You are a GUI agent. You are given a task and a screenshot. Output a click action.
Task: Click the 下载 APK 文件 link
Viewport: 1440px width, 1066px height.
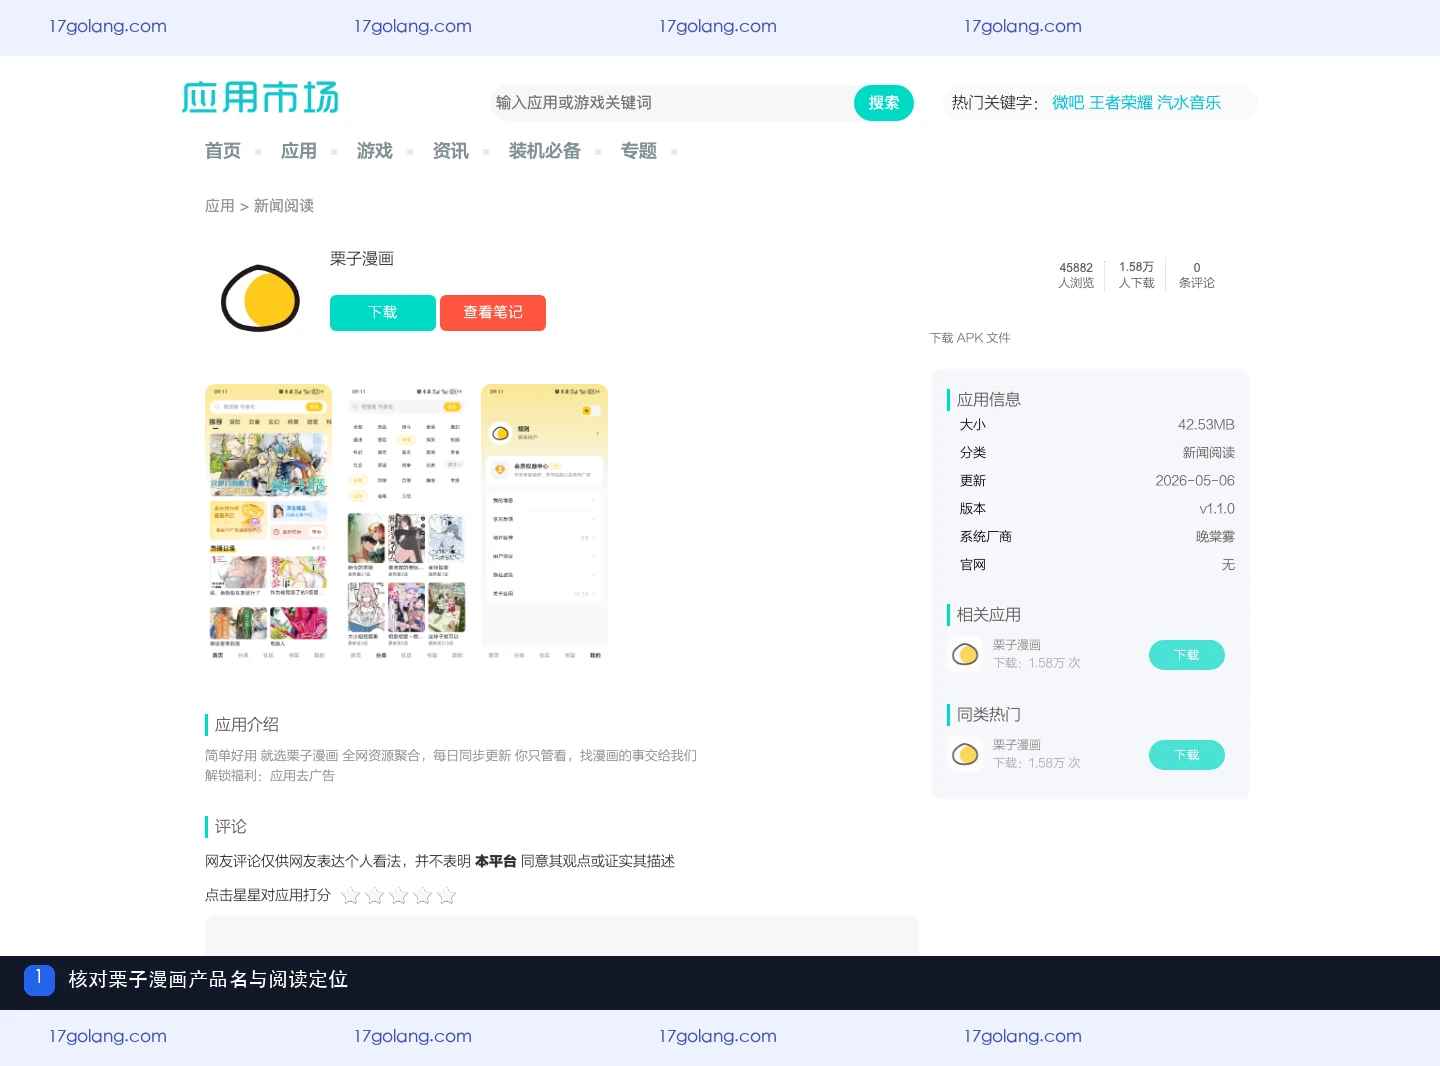click(970, 338)
